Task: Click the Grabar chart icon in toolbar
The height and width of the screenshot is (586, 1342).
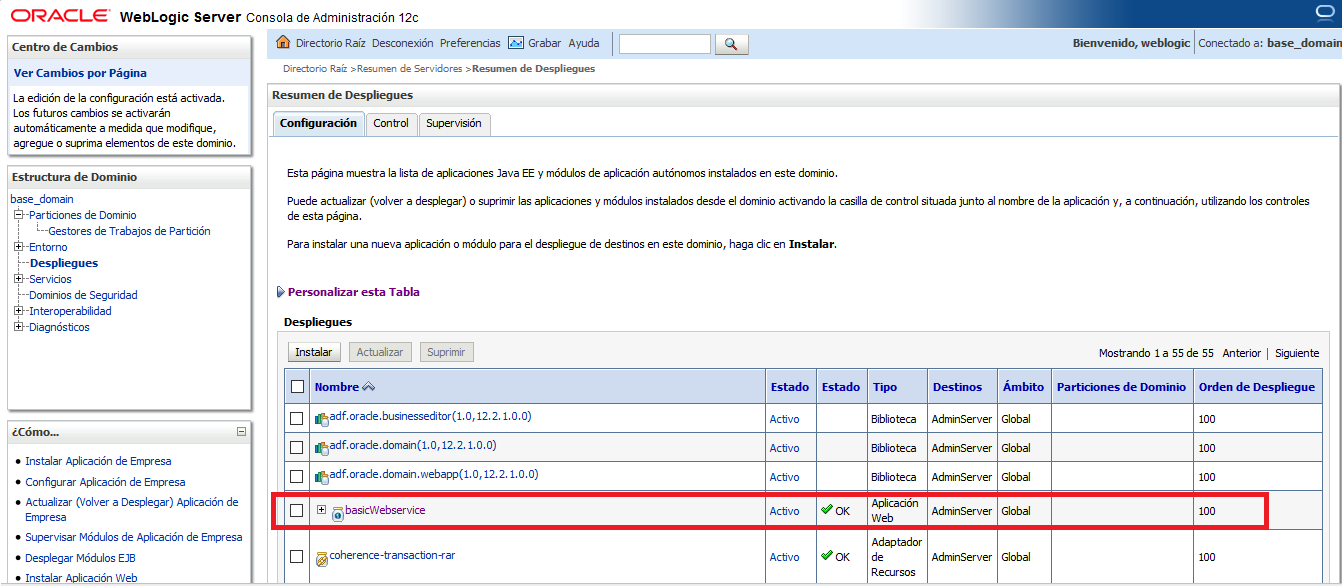Action: (x=516, y=43)
